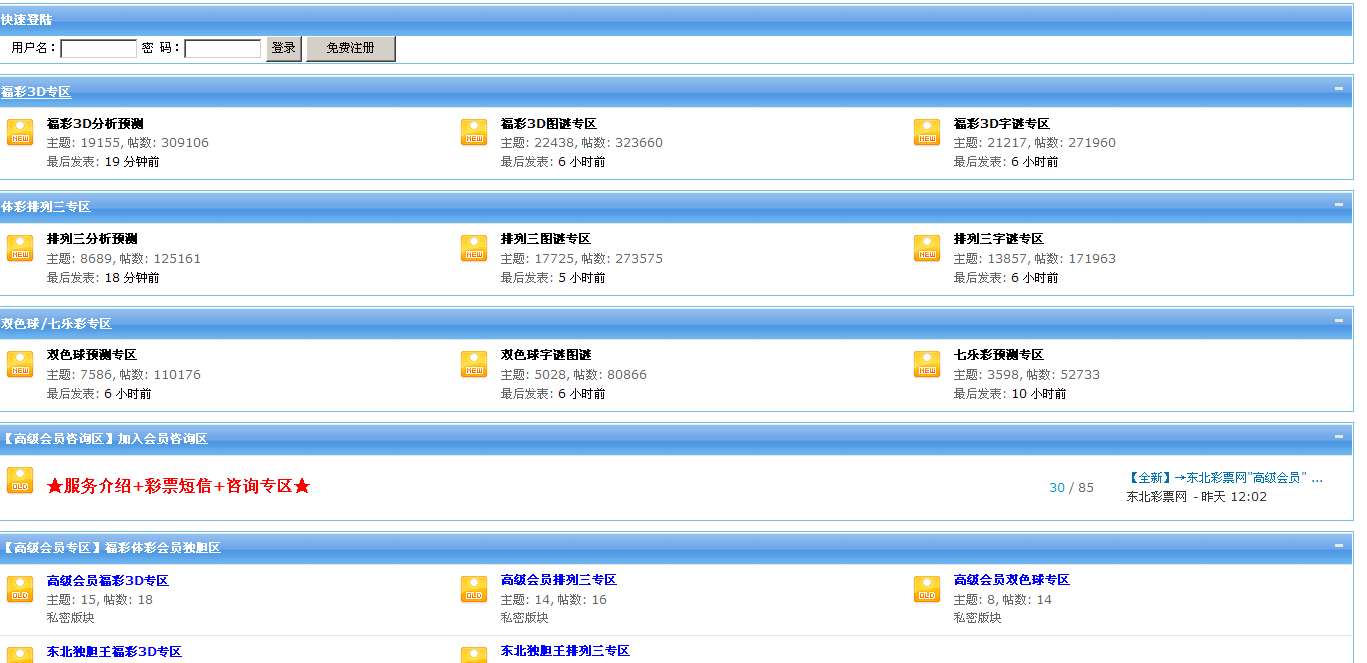1367x663 pixels.
Task: Click the NEW icon beside 七乐彩预测专区
Action: coord(927,364)
